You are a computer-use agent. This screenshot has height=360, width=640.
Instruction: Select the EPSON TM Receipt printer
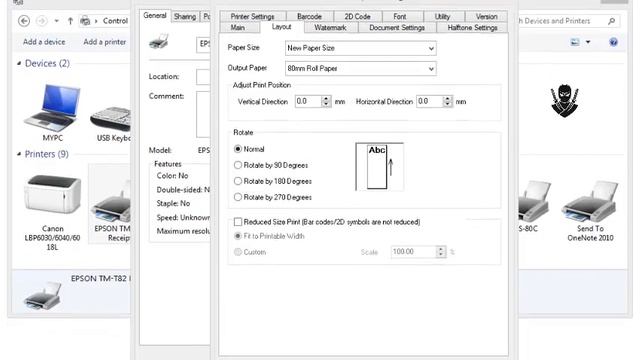(x=110, y=204)
